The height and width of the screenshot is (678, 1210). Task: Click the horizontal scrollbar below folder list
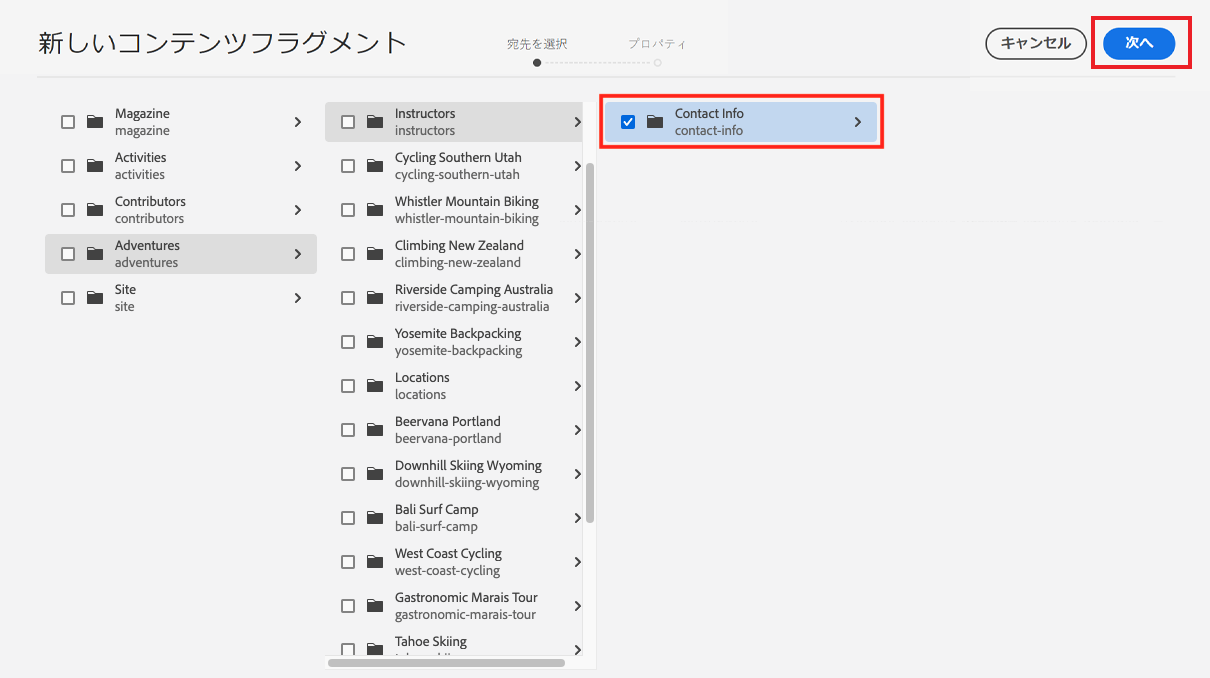[x=446, y=662]
